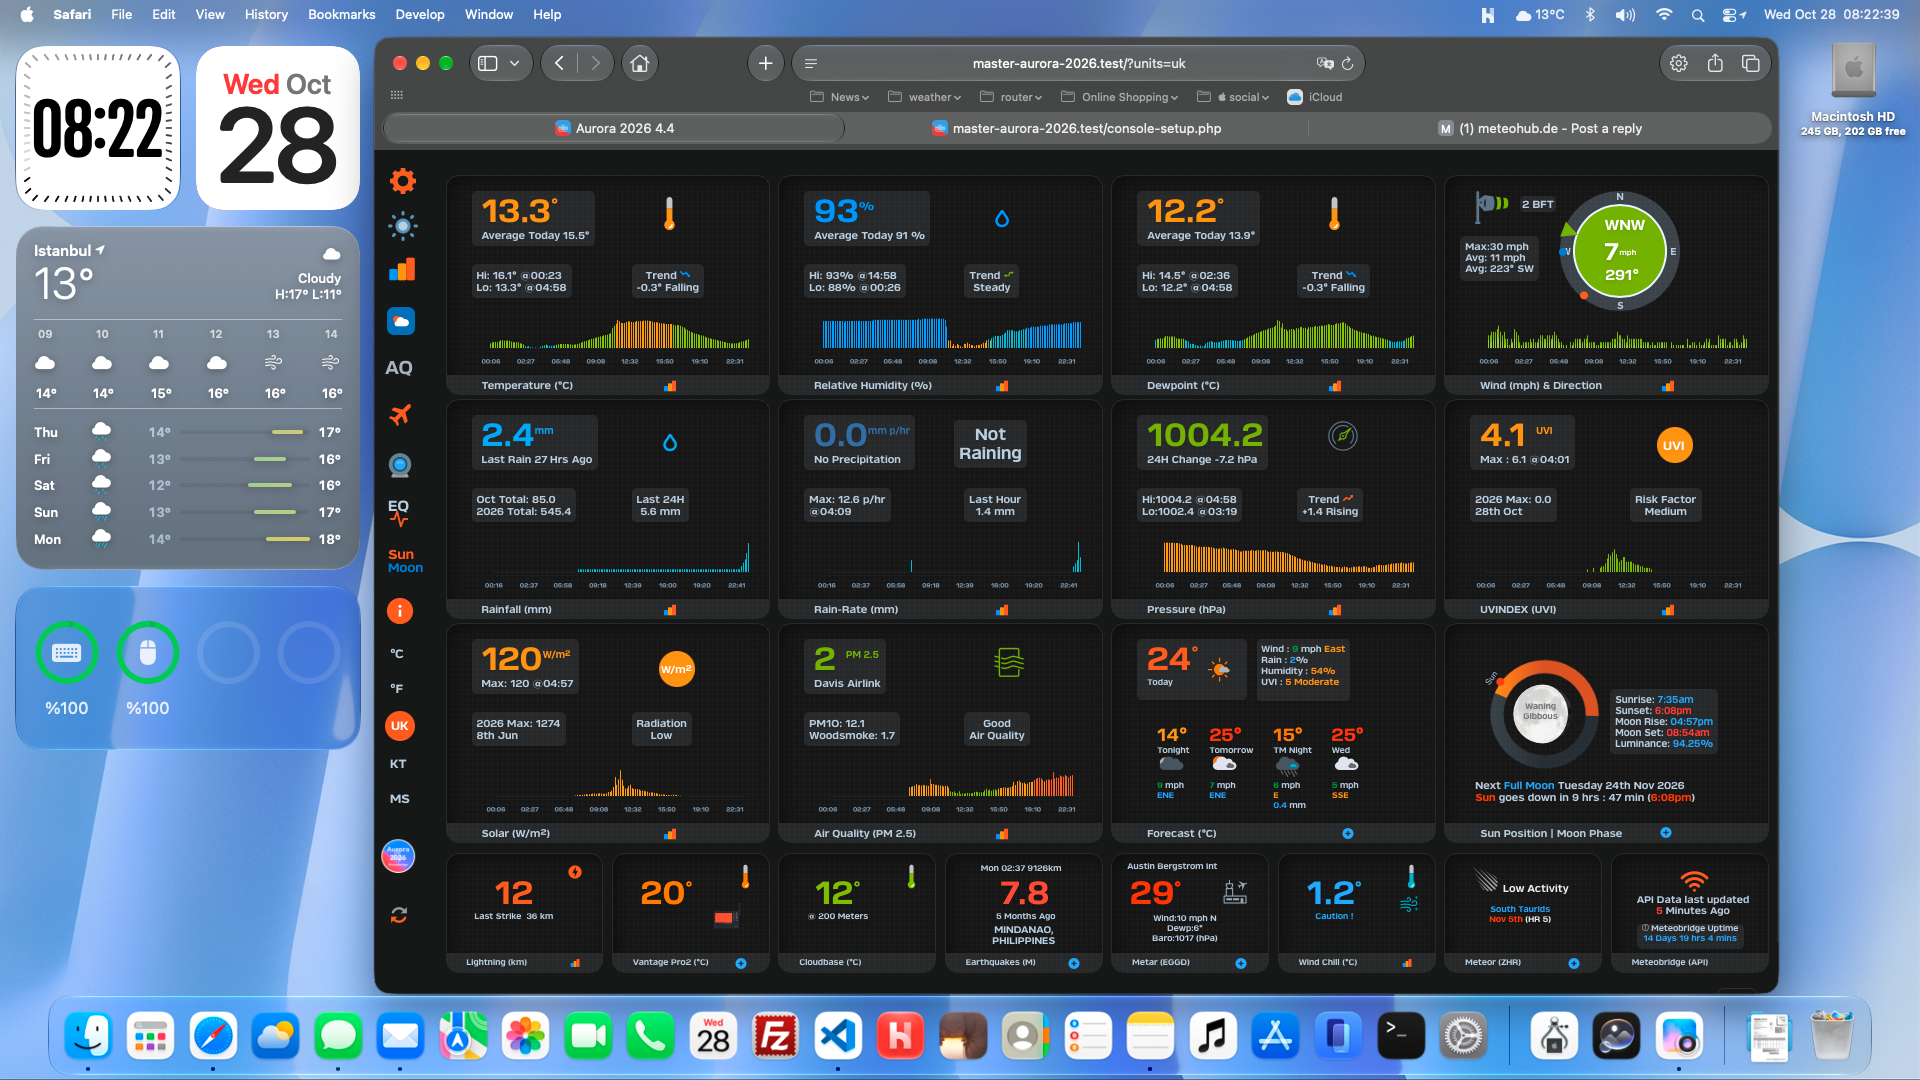Open the sidebar options chevron dropdown
1920x1080 pixels.
[x=515, y=63]
